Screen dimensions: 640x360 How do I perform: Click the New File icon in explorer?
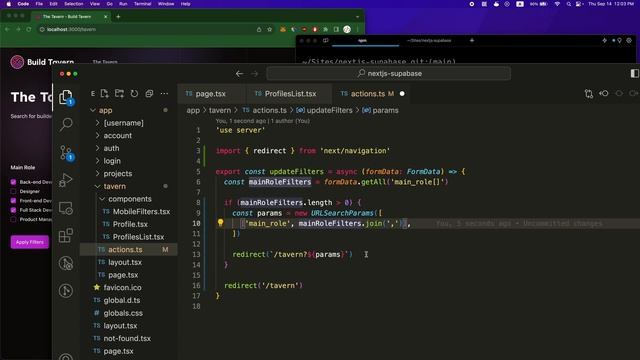coord(104,93)
